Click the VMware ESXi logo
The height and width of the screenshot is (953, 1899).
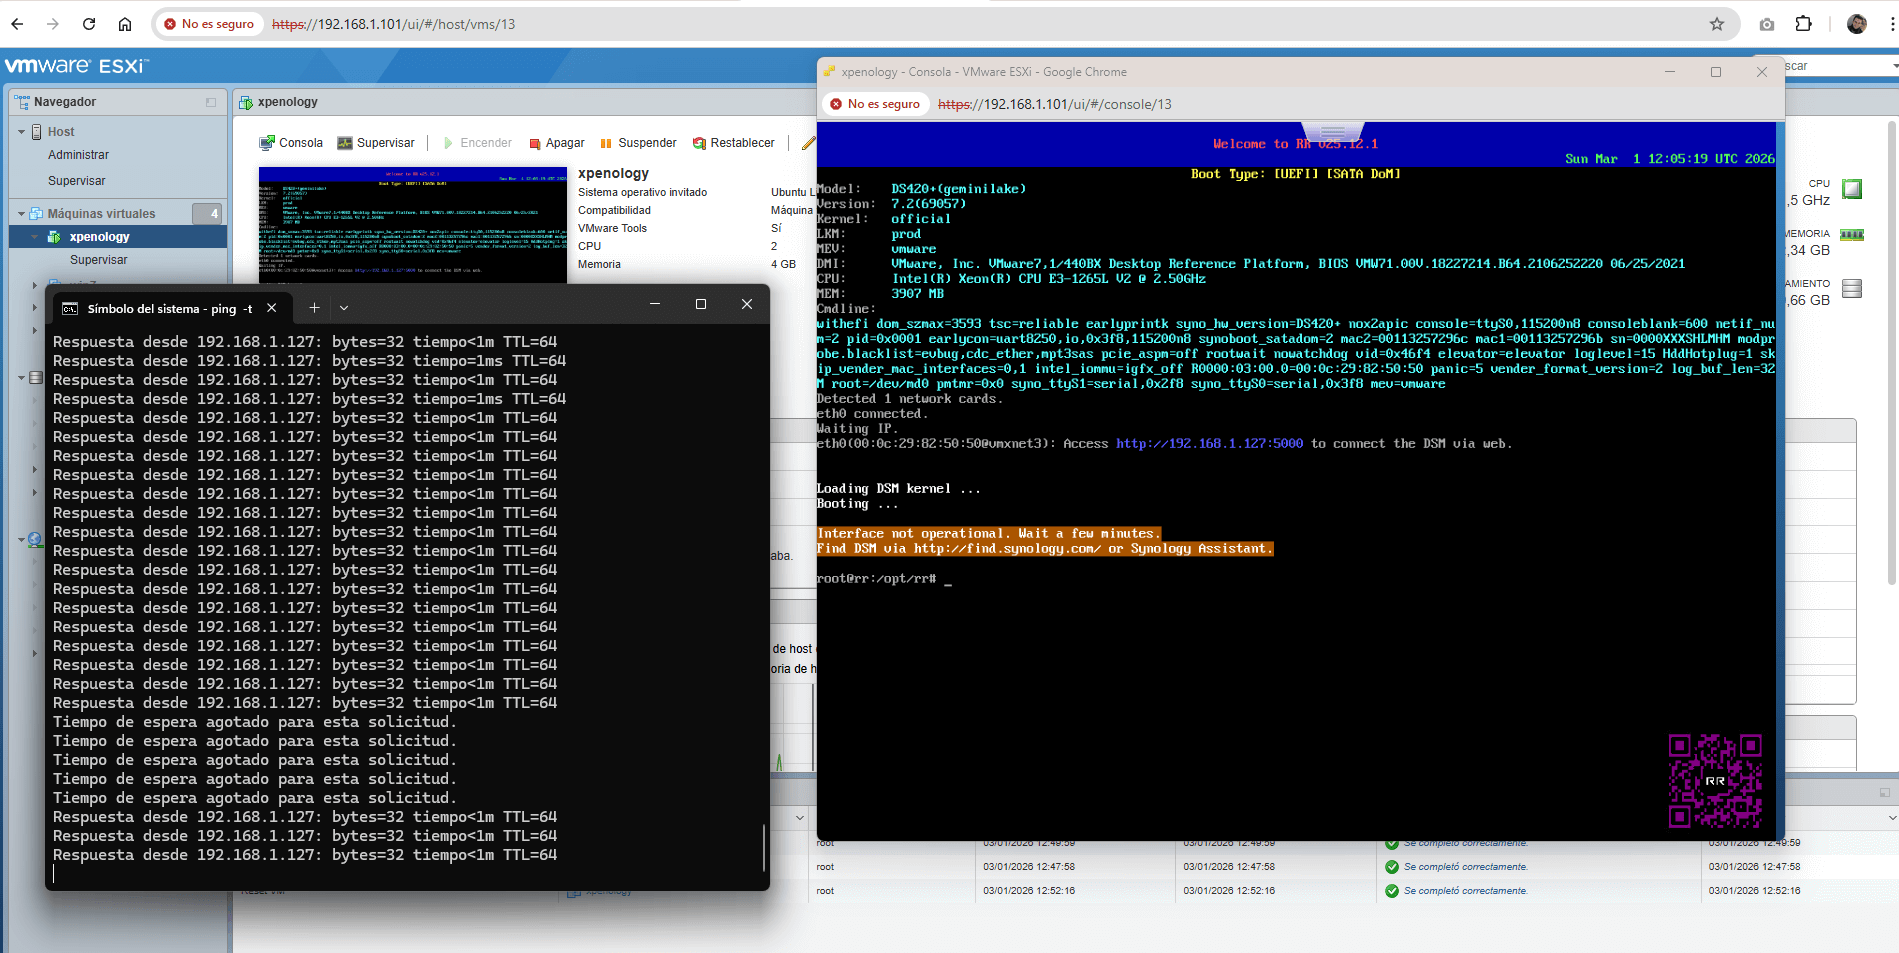click(76, 66)
